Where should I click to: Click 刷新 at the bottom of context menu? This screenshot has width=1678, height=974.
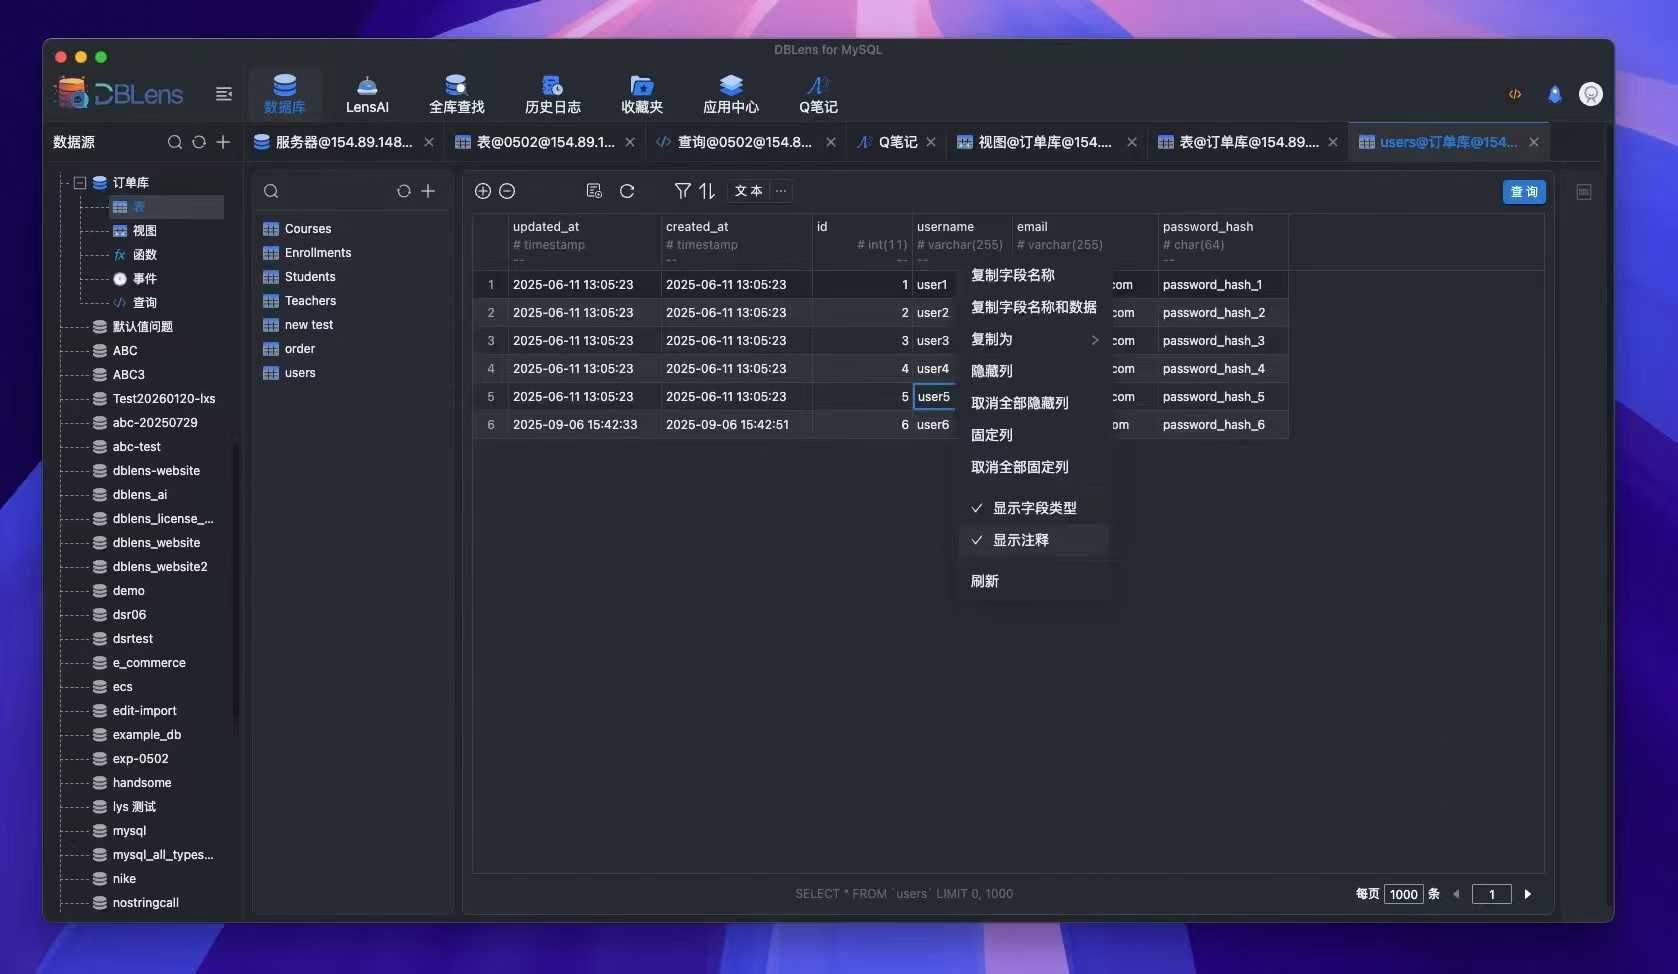(985, 580)
